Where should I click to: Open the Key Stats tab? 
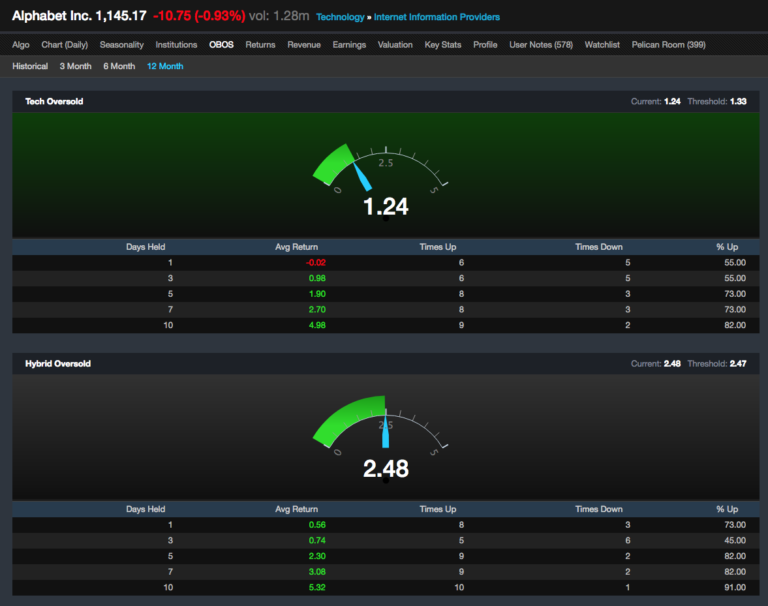(x=443, y=45)
